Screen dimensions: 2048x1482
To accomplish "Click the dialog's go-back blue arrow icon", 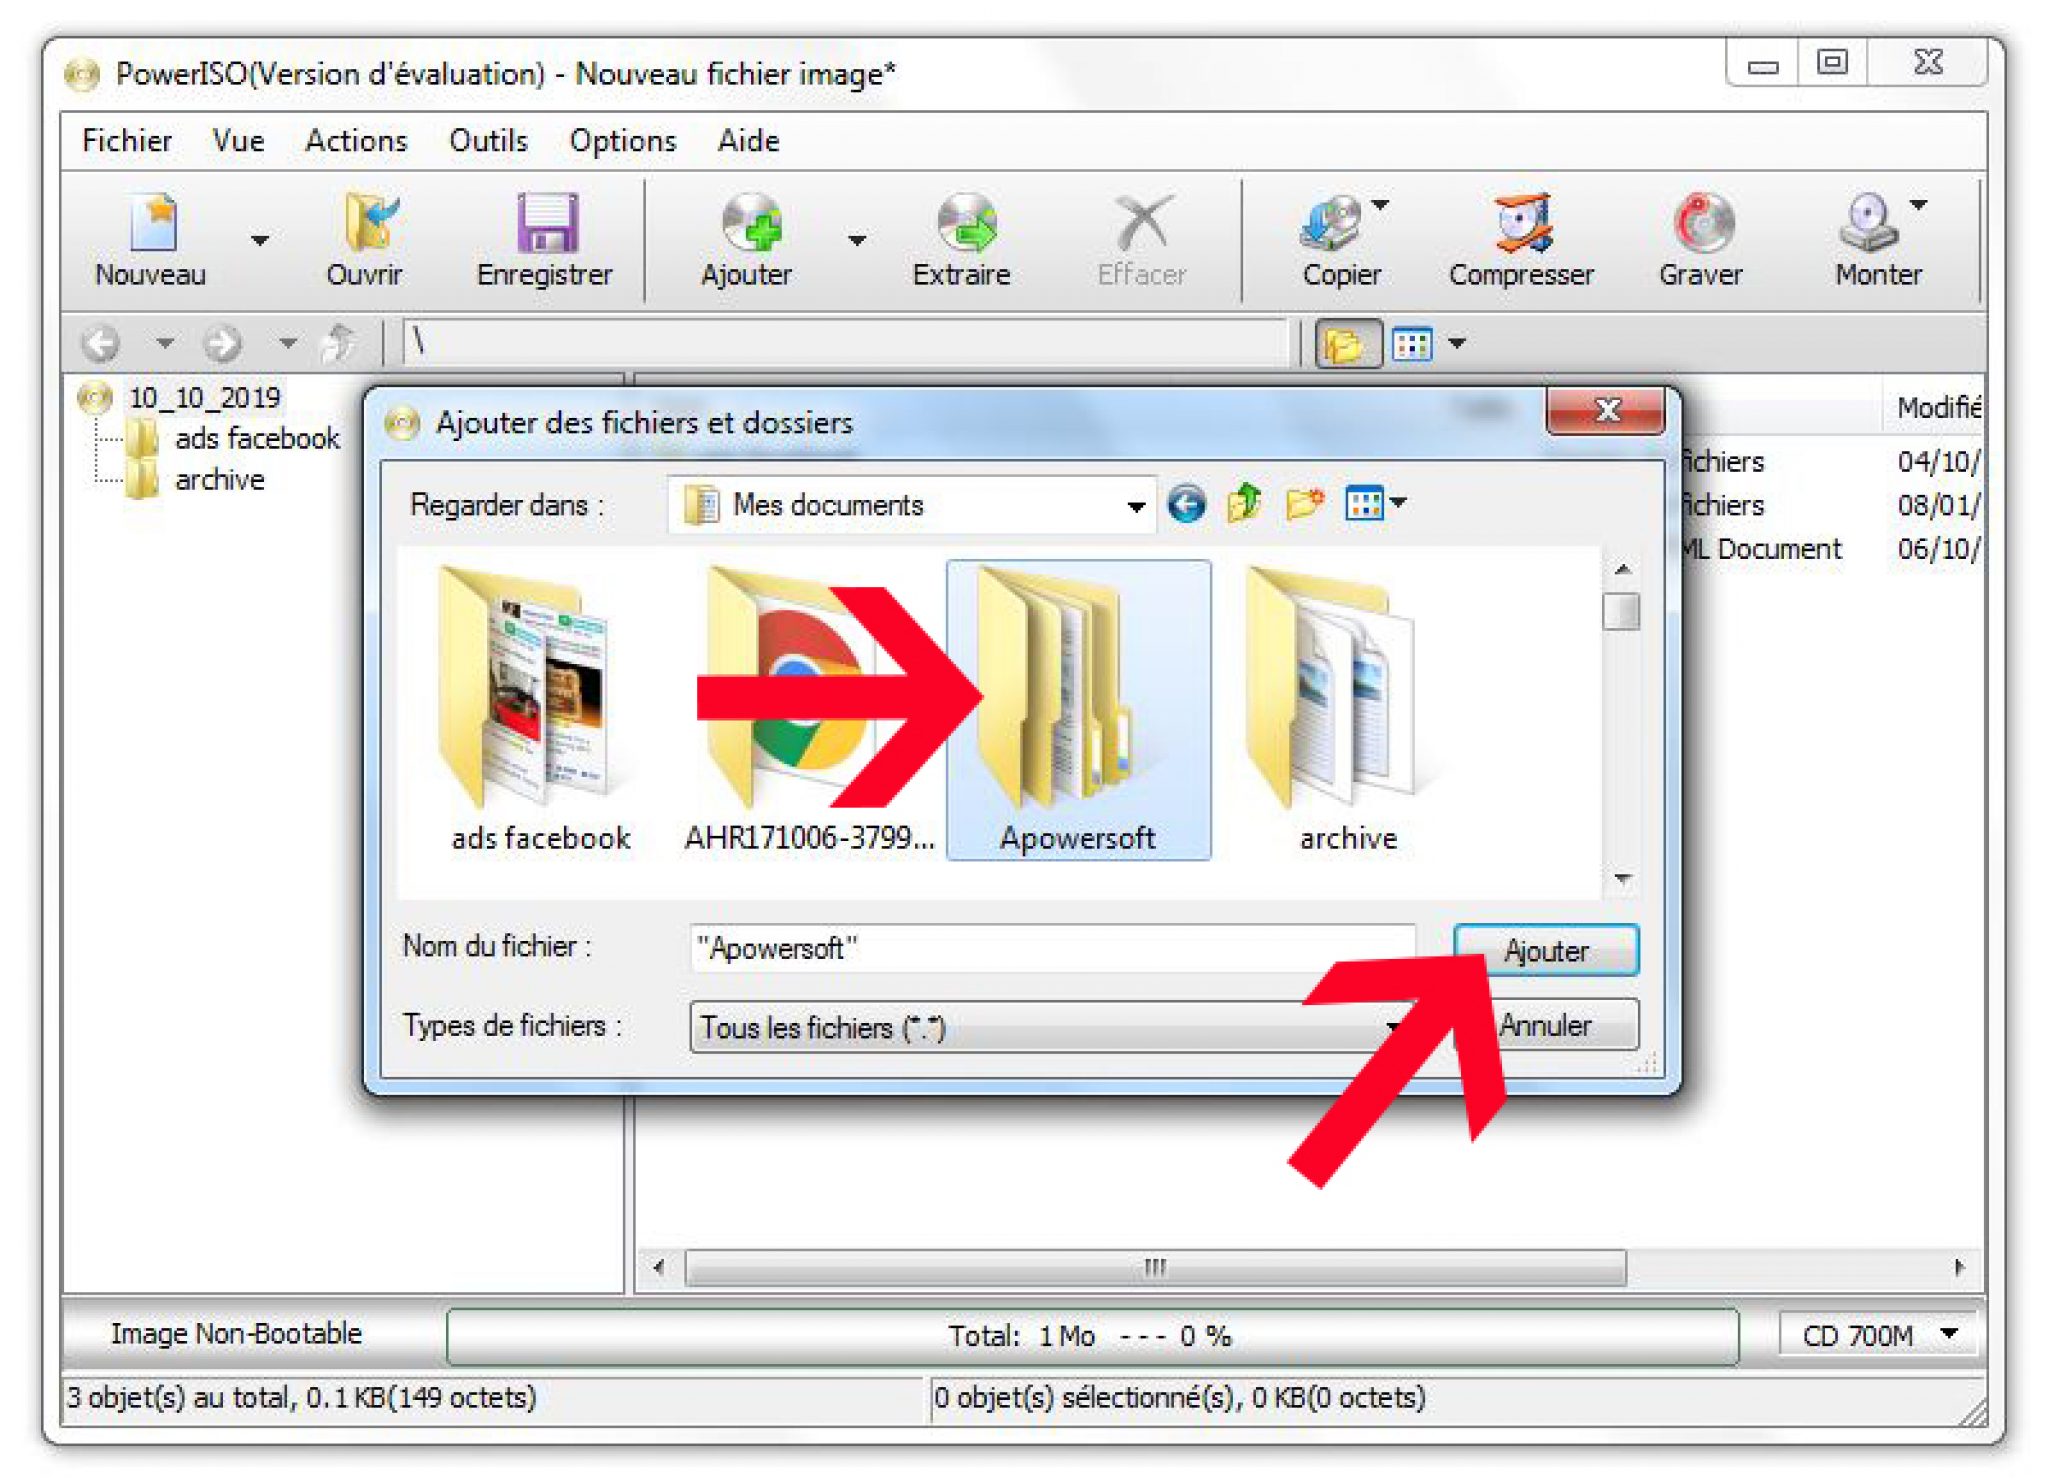I will click(x=1186, y=505).
